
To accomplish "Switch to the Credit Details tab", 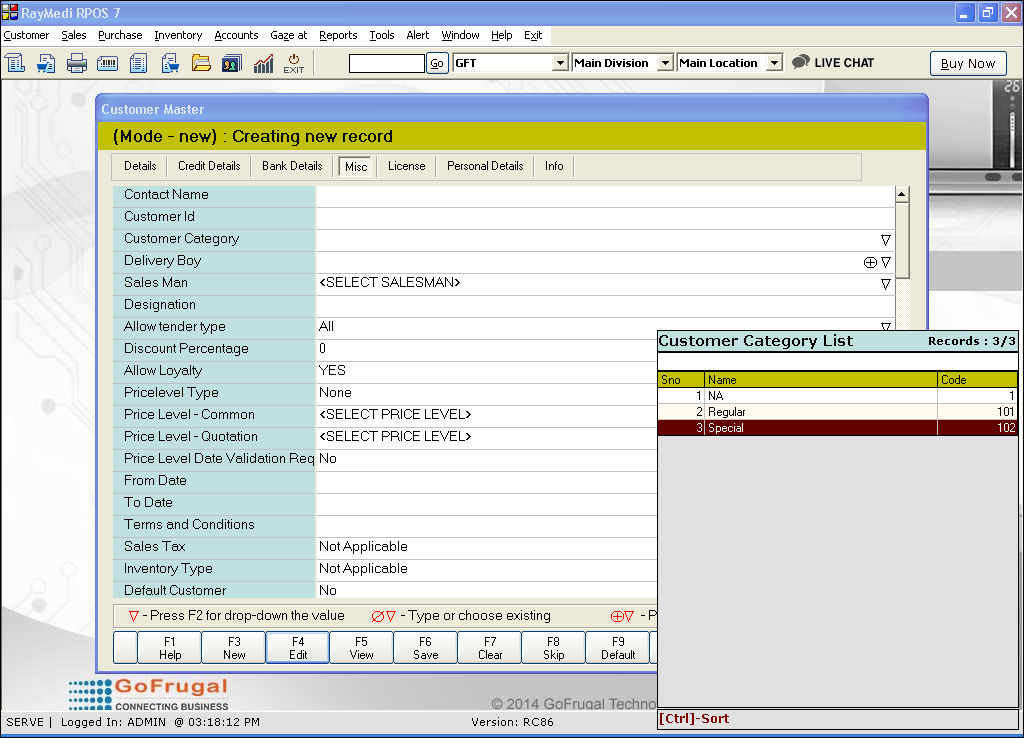I will pos(209,166).
